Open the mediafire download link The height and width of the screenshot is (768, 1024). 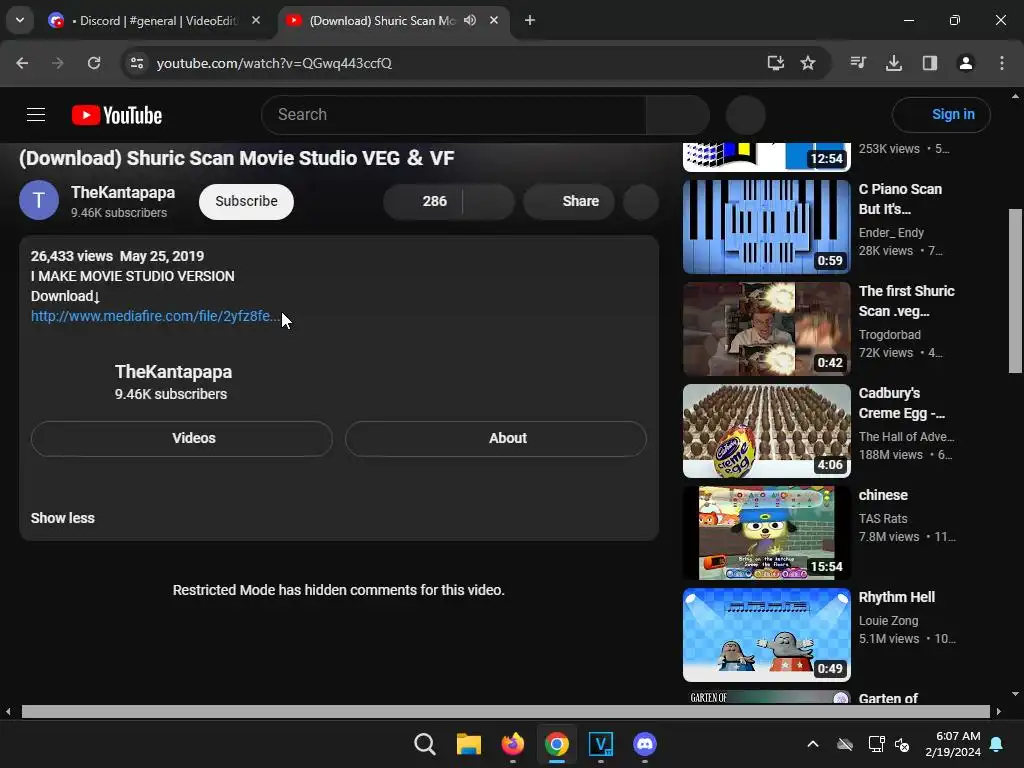click(x=155, y=316)
